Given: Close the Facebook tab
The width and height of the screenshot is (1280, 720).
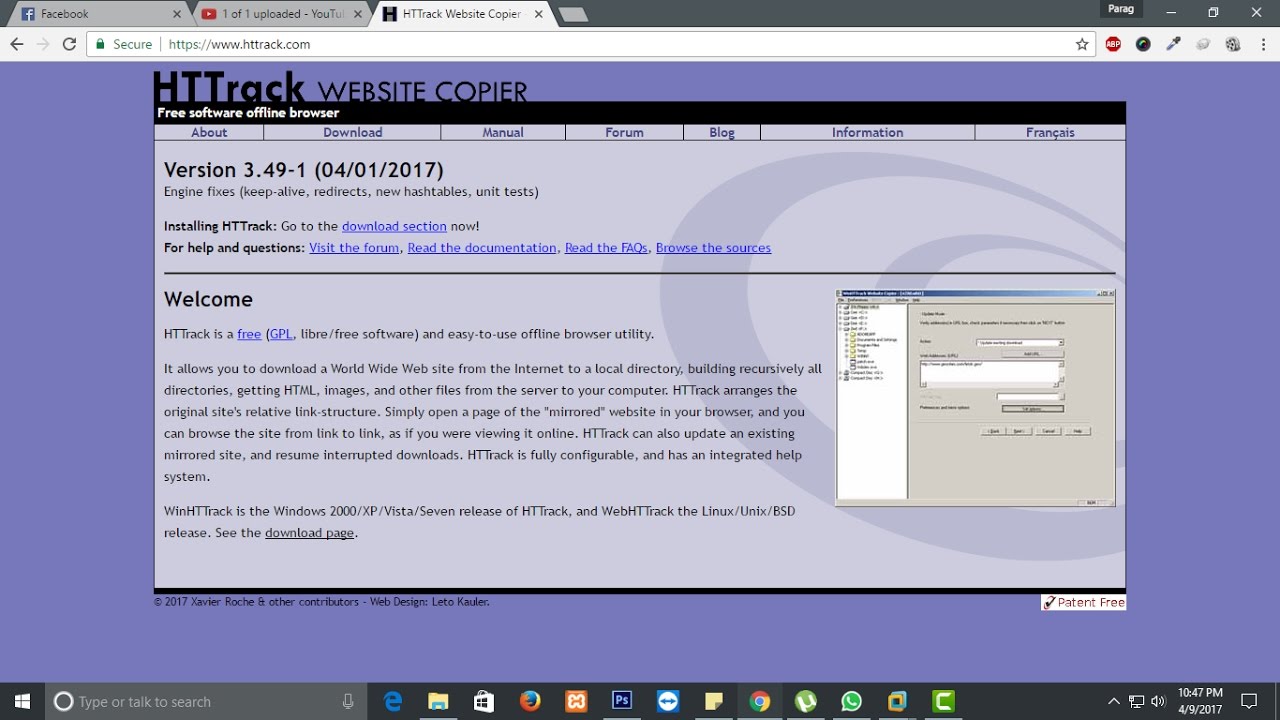Looking at the screenshot, I should (x=177, y=14).
